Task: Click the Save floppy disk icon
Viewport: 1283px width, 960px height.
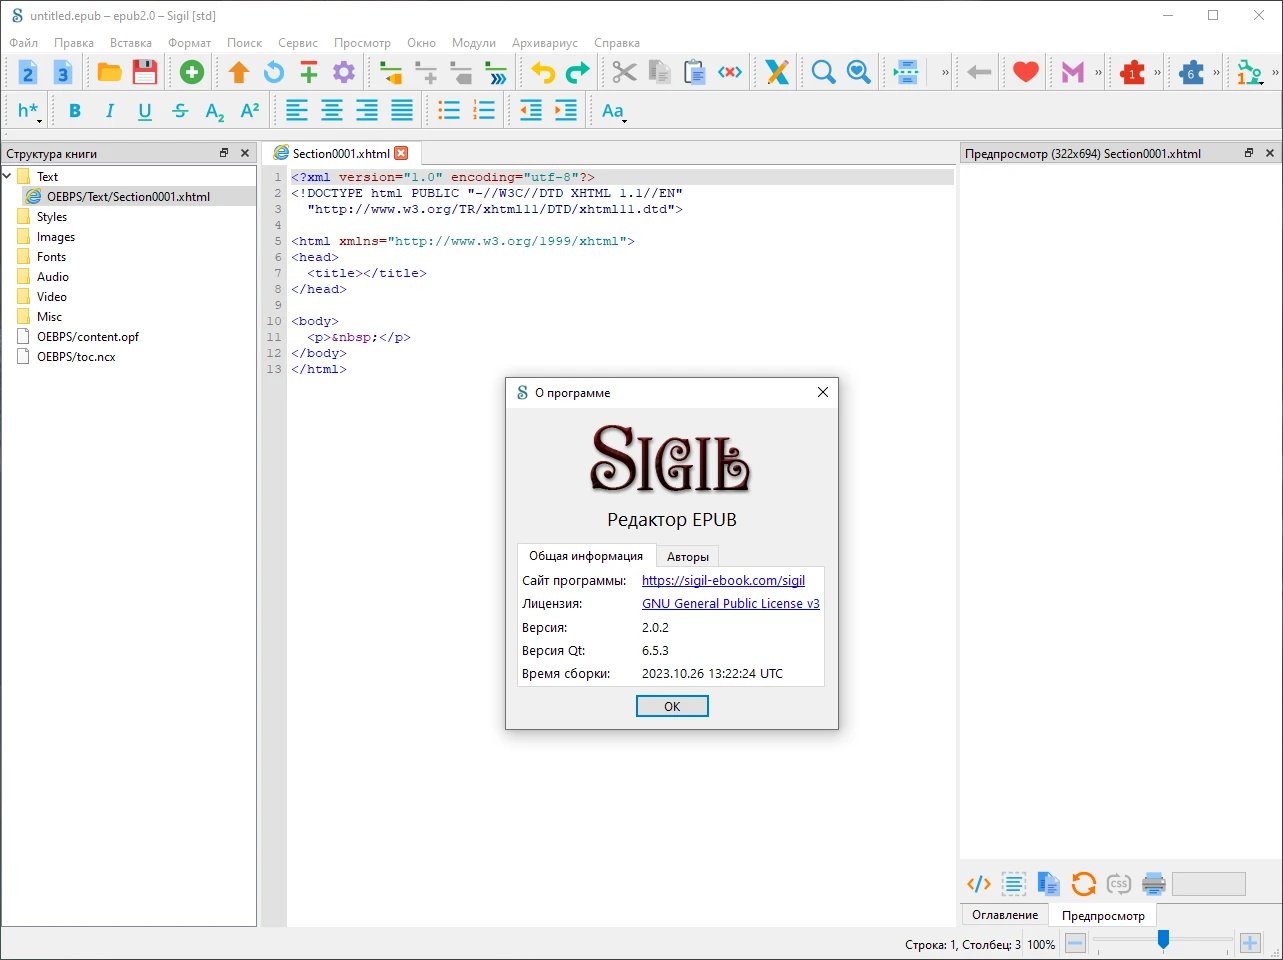Action: [145, 72]
